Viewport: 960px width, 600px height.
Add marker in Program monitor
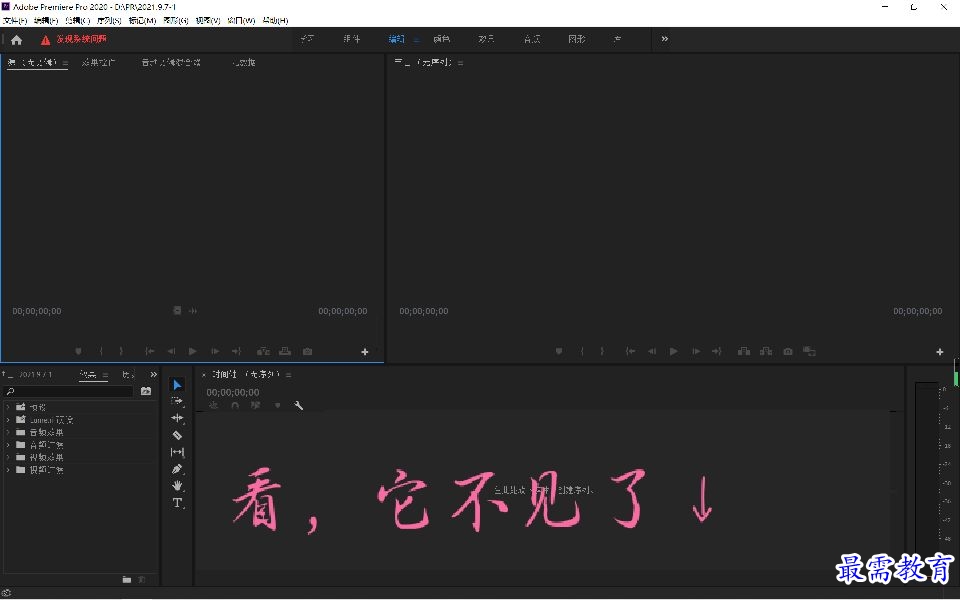[559, 351]
